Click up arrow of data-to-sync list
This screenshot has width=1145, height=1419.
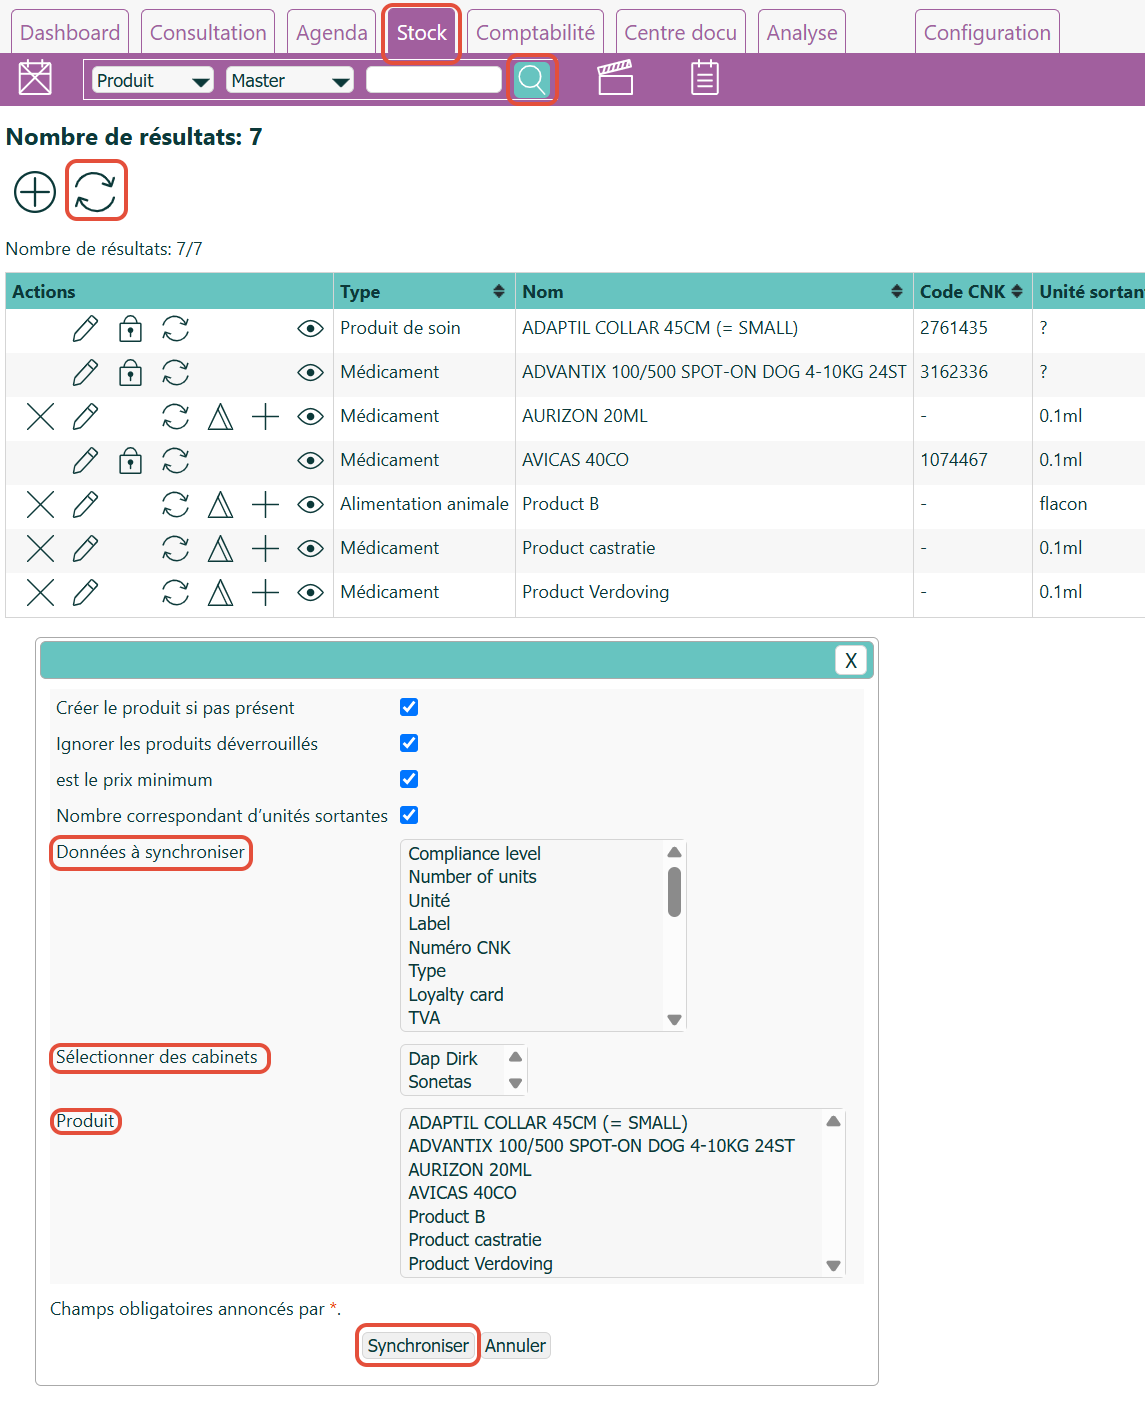tap(675, 852)
